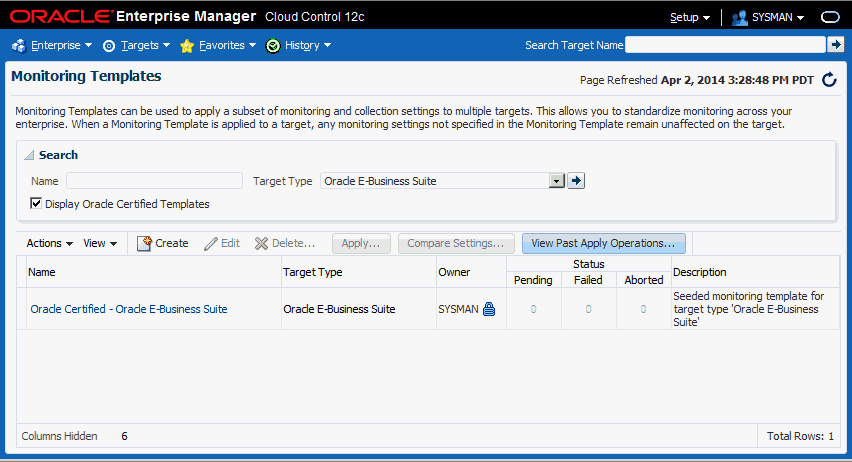Click the Pending status column header
852x462 pixels.
pyautogui.click(x=533, y=280)
